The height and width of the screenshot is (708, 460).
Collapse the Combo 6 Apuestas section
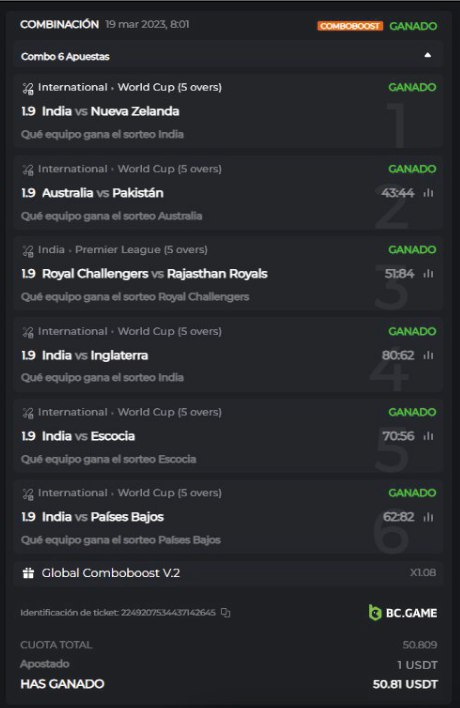pos(427,56)
